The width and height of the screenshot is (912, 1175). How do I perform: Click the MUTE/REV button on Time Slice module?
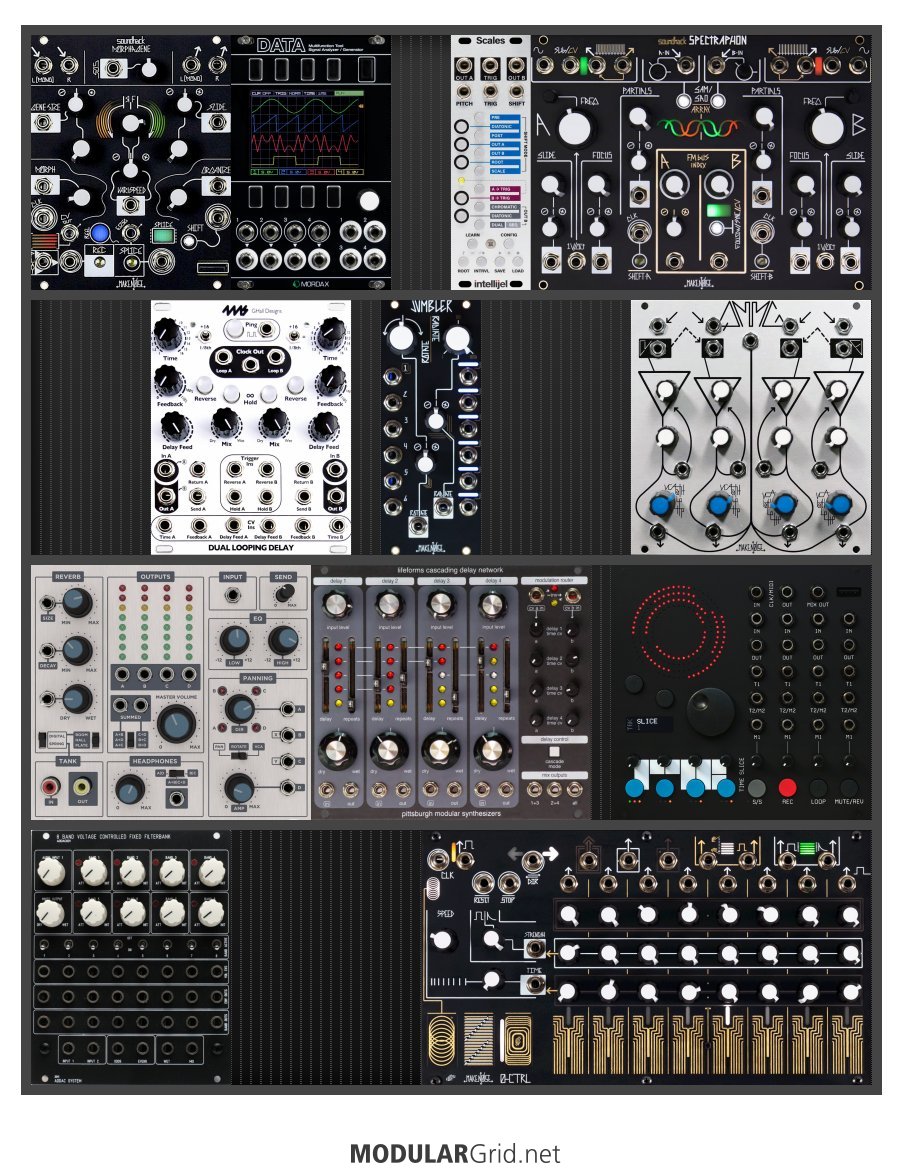(x=848, y=788)
